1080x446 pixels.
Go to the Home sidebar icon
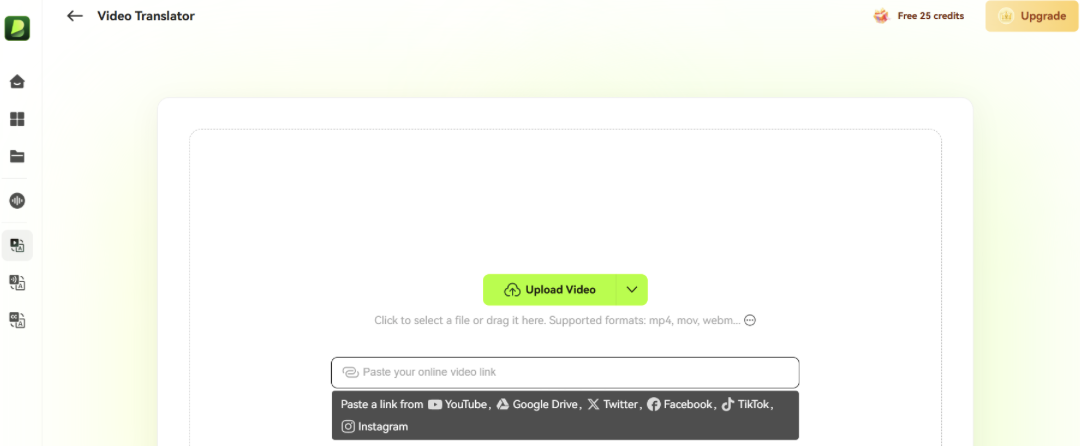[x=17, y=82]
